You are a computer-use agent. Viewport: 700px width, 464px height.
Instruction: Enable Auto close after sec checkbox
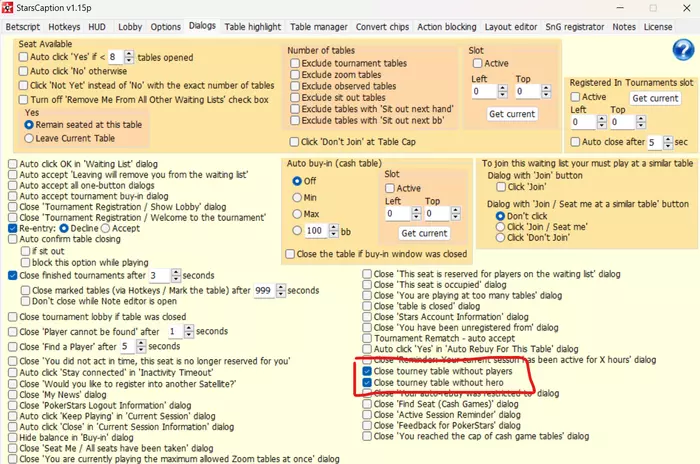(575, 142)
